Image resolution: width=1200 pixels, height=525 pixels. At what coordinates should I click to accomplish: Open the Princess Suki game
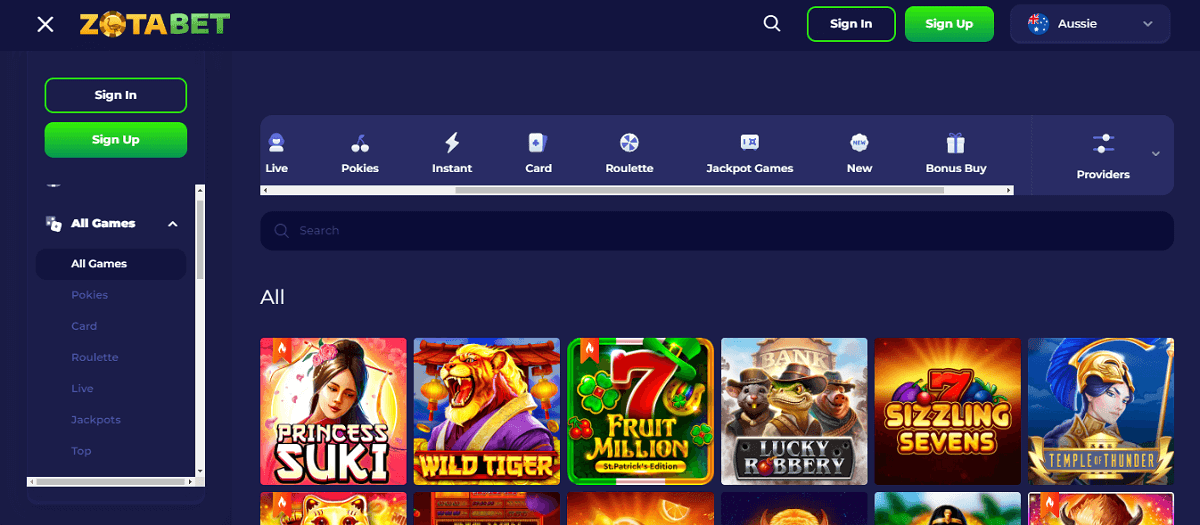point(333,411)
